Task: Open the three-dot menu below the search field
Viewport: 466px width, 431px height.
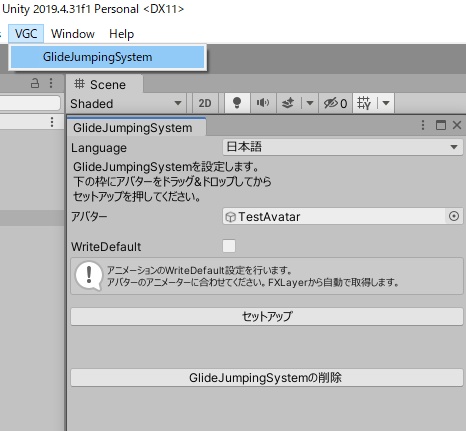Action: coord(52,122)
